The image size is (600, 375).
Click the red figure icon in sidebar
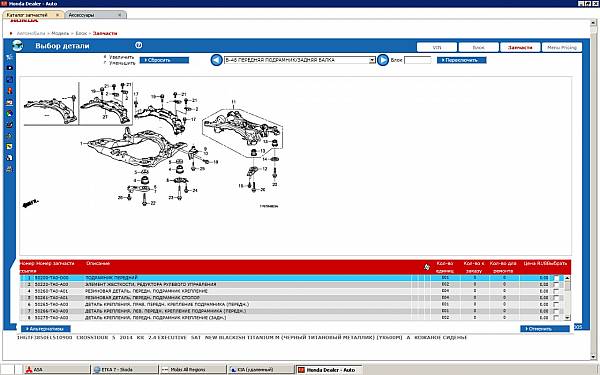pos(10,91)
